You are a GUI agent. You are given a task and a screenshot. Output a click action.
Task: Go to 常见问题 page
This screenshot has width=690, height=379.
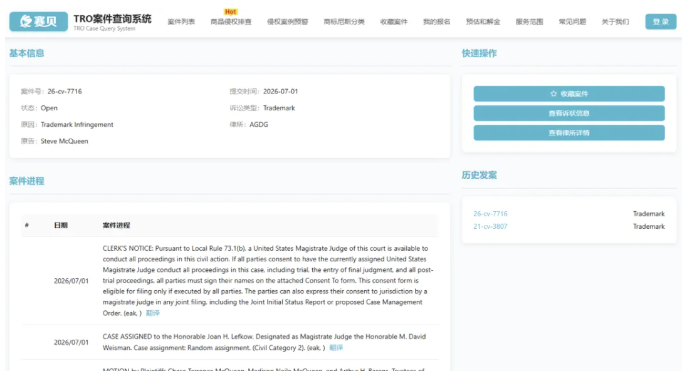(x=572, y=22)
